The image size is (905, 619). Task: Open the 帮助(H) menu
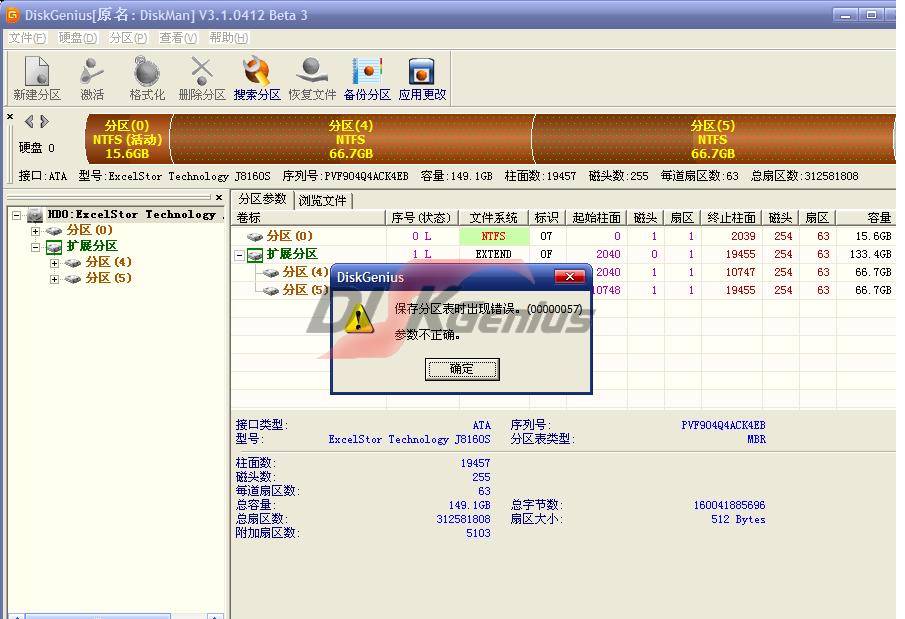pos(229,38)
